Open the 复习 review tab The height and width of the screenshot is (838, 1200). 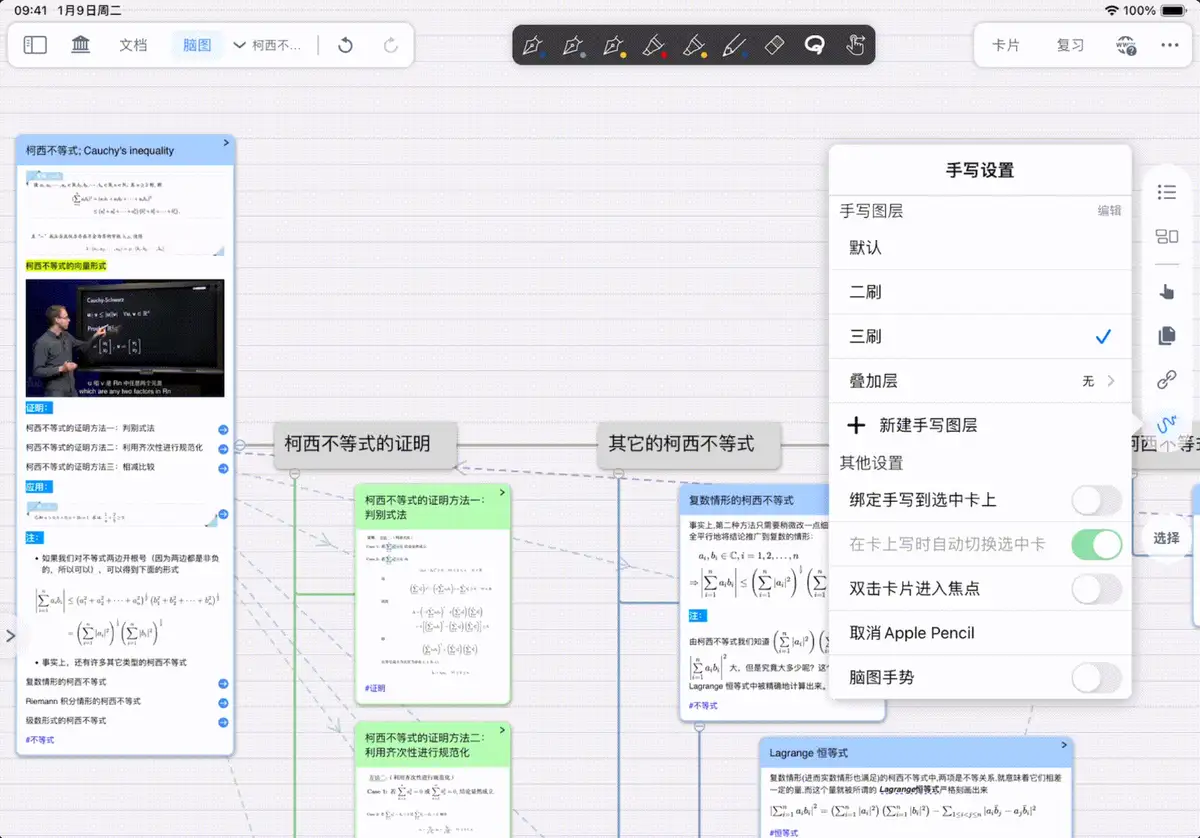(1070, 45)
